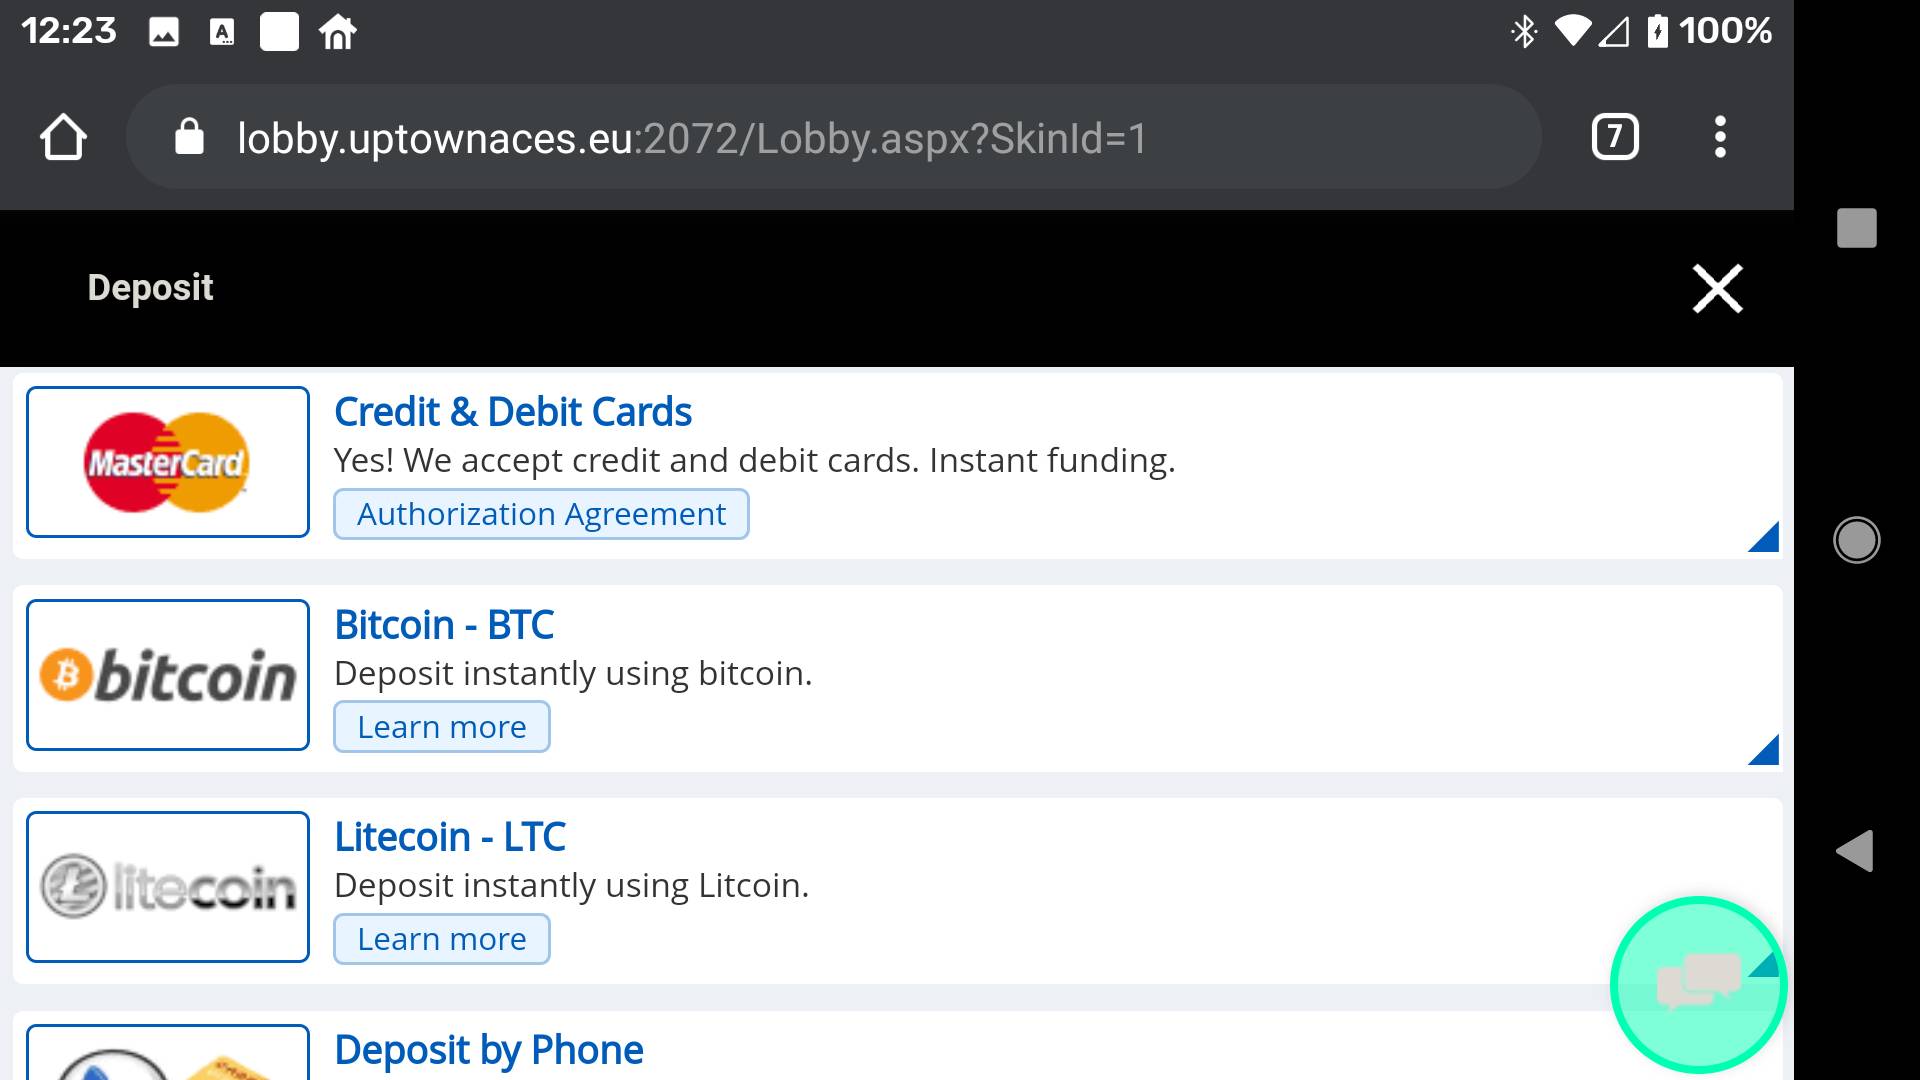Tap the Android recent apps square button
The height and width of the screenshot is (1080, 1920).
point(1857,228)
